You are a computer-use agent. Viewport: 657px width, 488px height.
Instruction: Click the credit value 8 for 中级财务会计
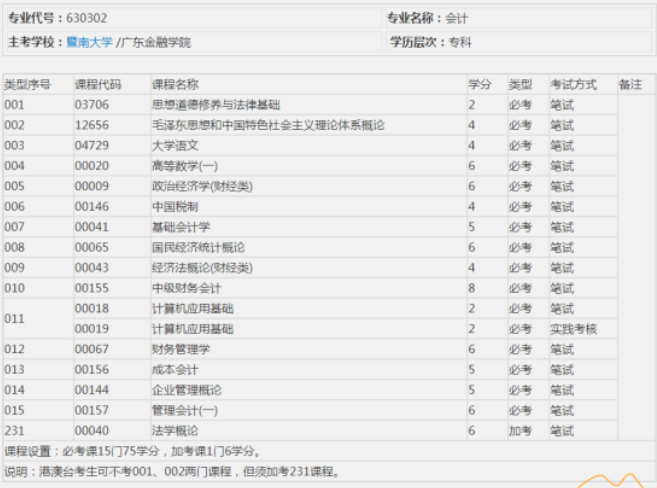point(472,288)
